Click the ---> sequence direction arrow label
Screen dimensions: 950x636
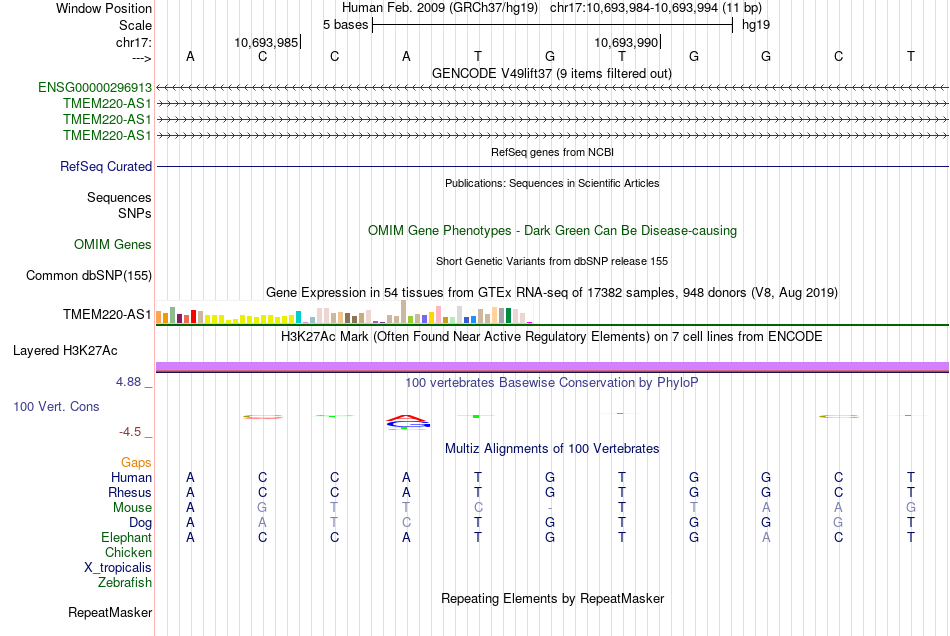click(141, 58)
